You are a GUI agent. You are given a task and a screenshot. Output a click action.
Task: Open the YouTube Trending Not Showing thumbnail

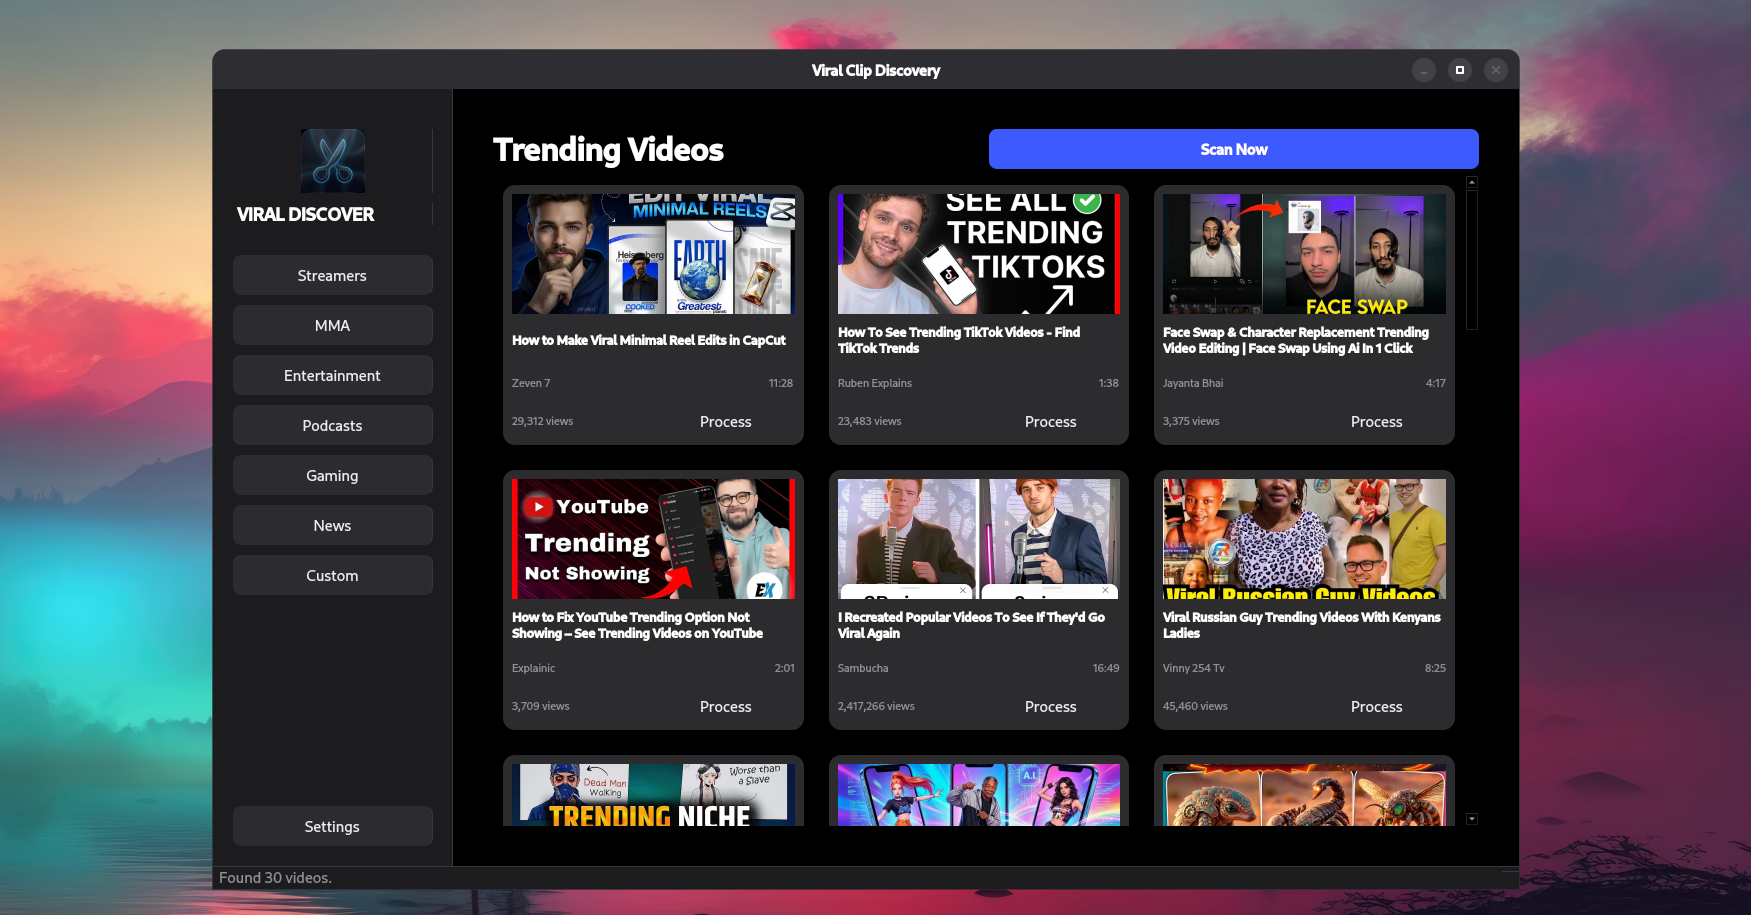(653, 539)
